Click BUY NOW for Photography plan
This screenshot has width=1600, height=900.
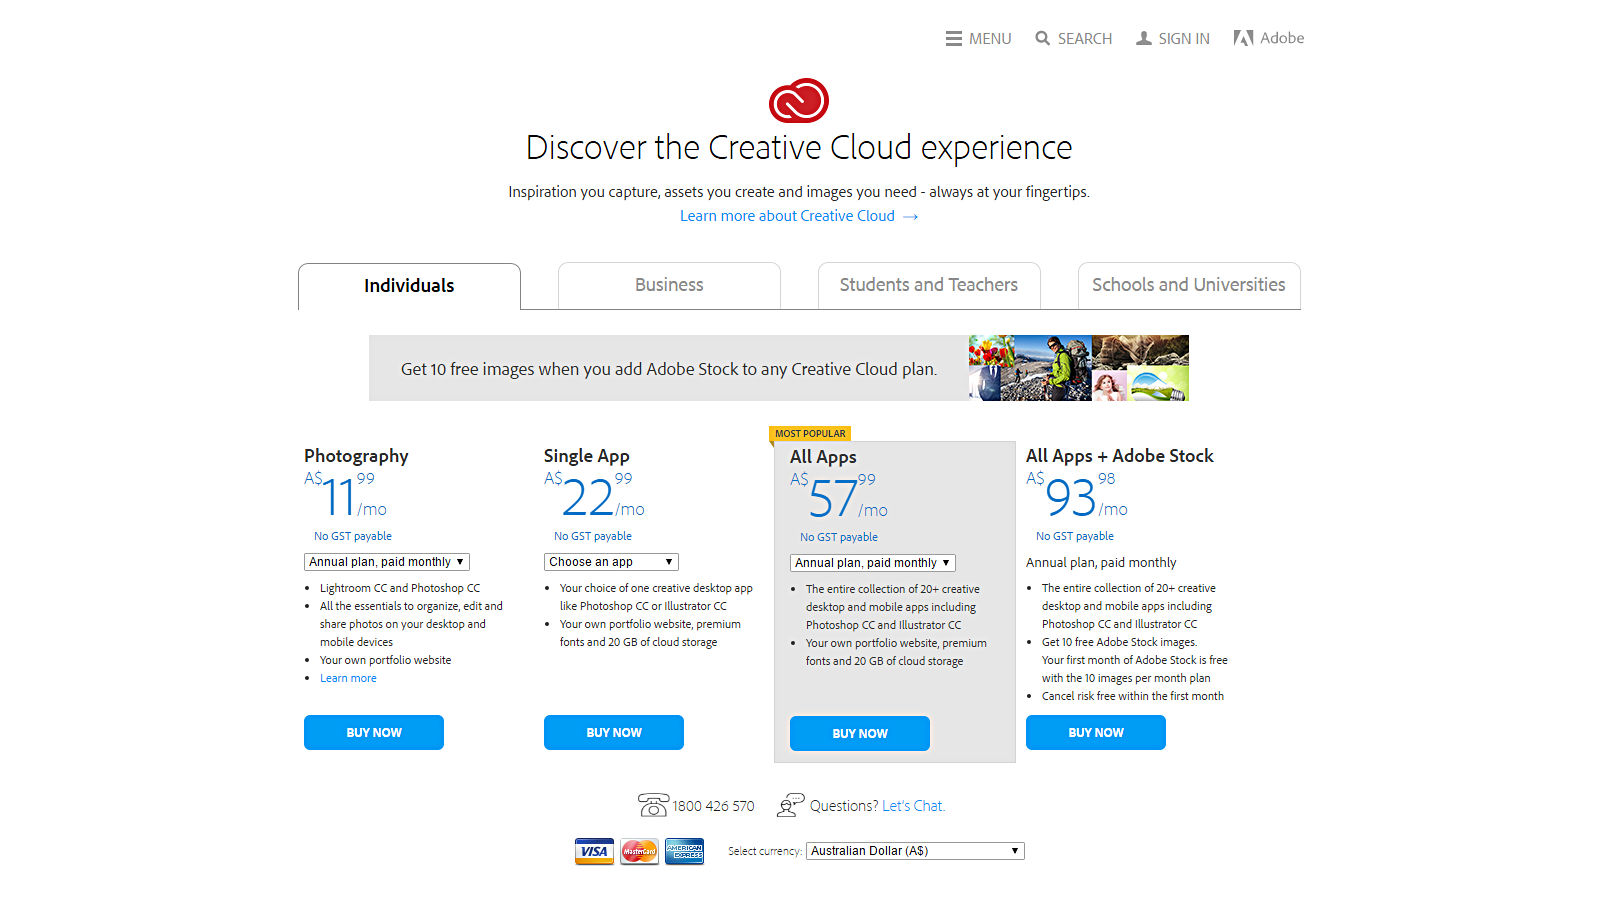click(x=374, y=732)
